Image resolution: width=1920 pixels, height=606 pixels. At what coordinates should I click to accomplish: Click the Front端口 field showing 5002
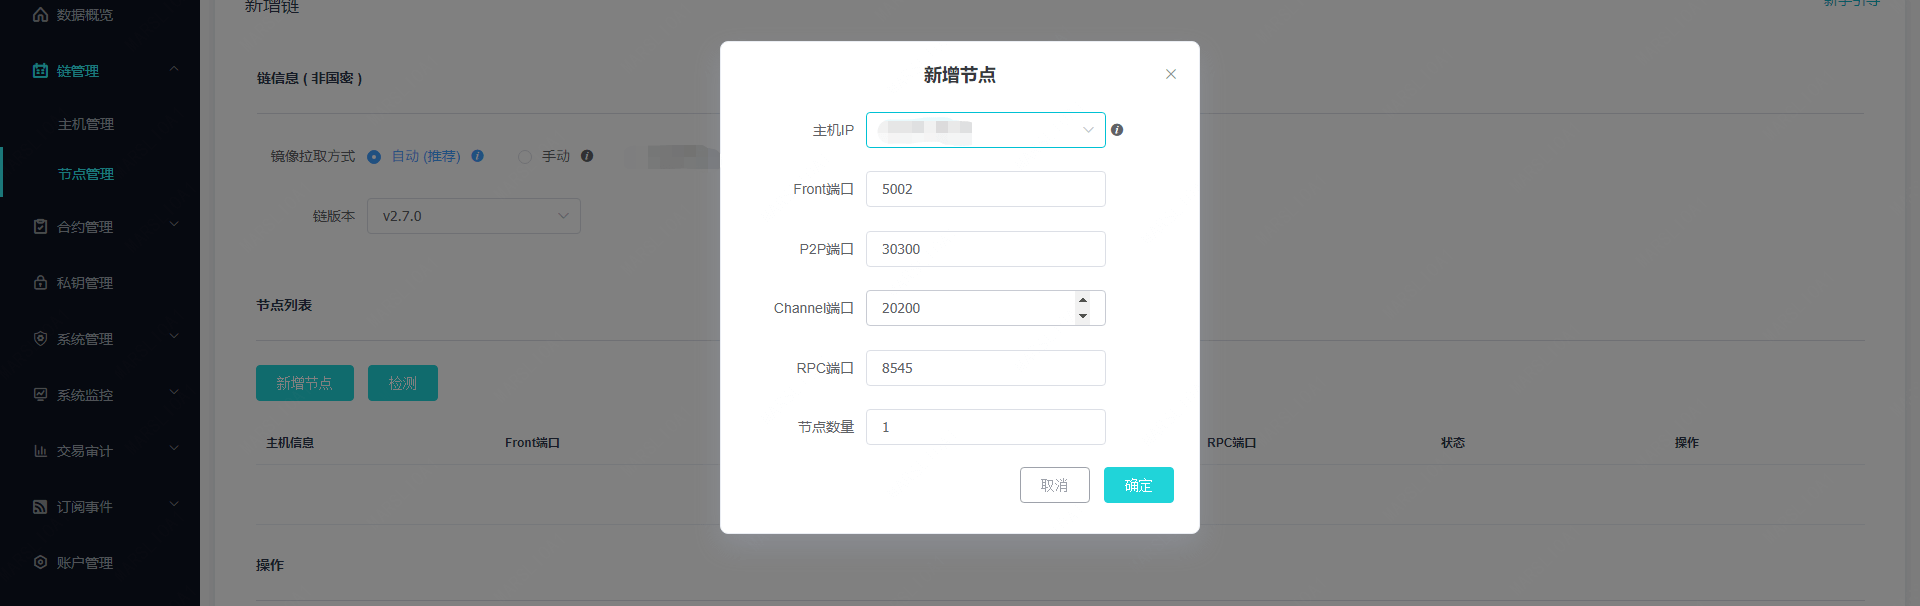pos(986,189)
